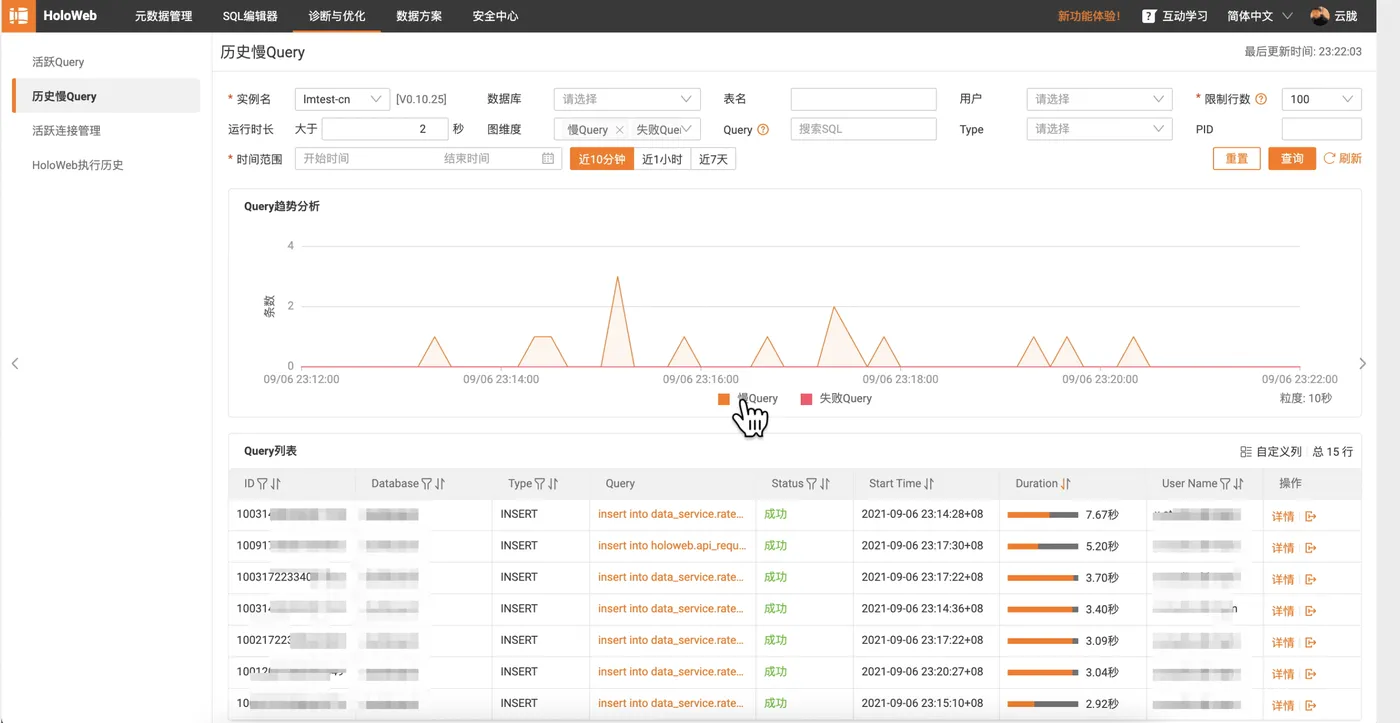
Task: Click the 表名 input field
Action: [x=863, y=99]
